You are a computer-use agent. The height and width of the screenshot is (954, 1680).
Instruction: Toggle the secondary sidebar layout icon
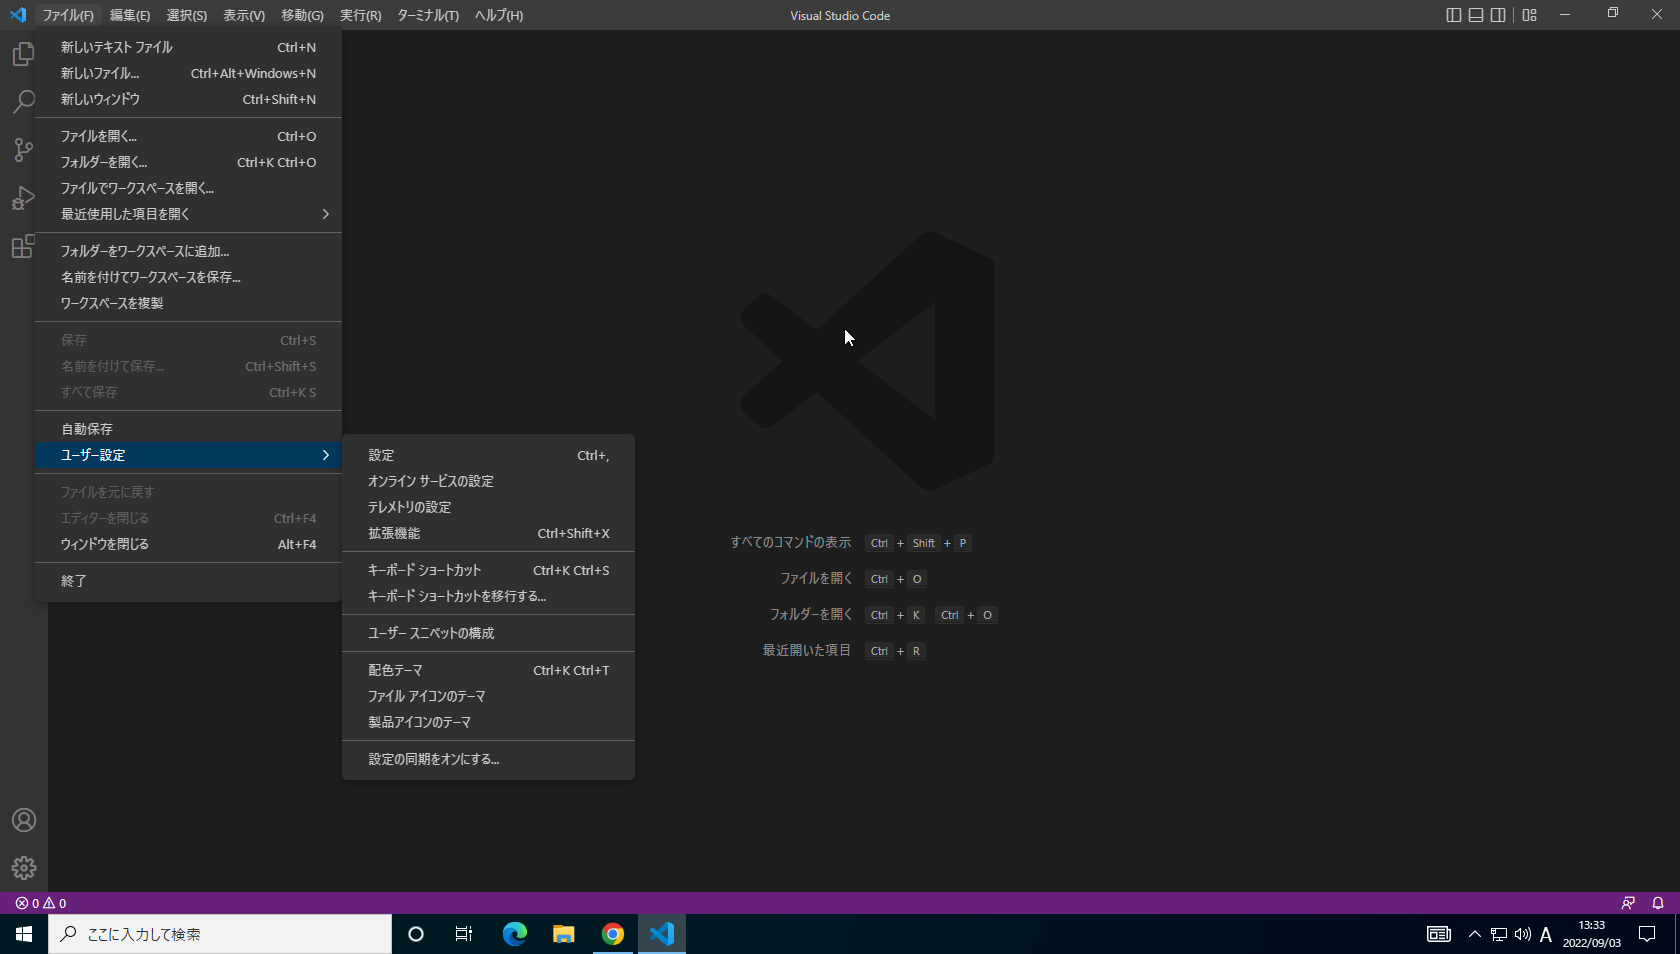click(x=1498, y=15)
